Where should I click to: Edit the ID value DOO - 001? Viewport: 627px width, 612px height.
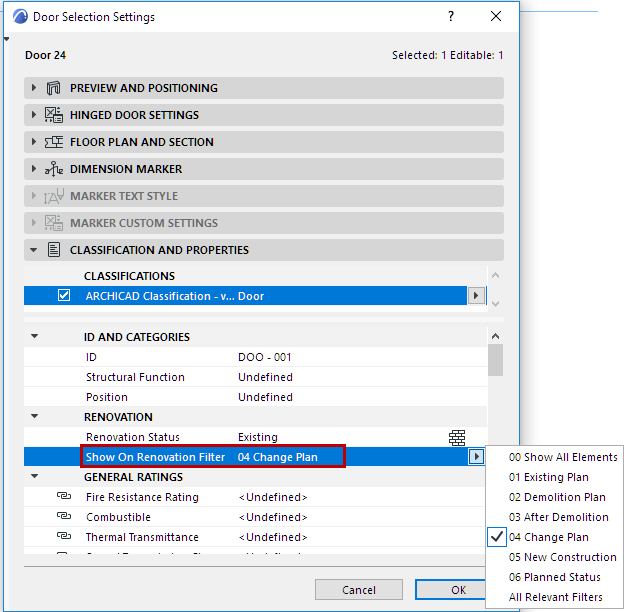point(264,357)
